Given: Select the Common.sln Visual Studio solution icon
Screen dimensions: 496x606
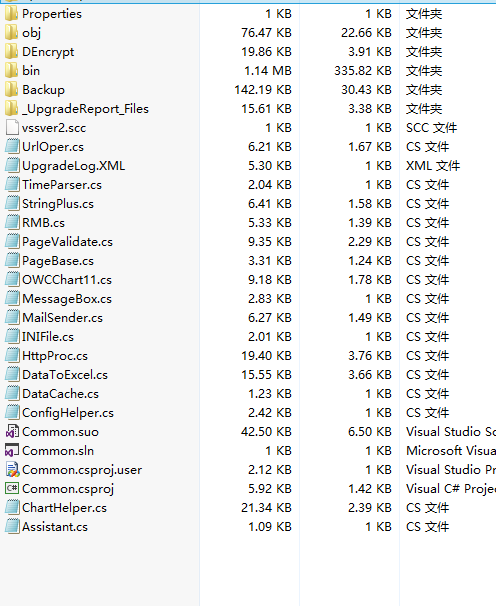Looking at the screenshot, I should pos(12,451).
